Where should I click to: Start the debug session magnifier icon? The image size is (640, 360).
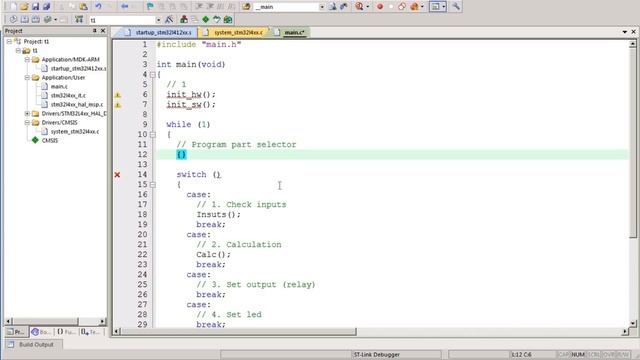[359, 7]
